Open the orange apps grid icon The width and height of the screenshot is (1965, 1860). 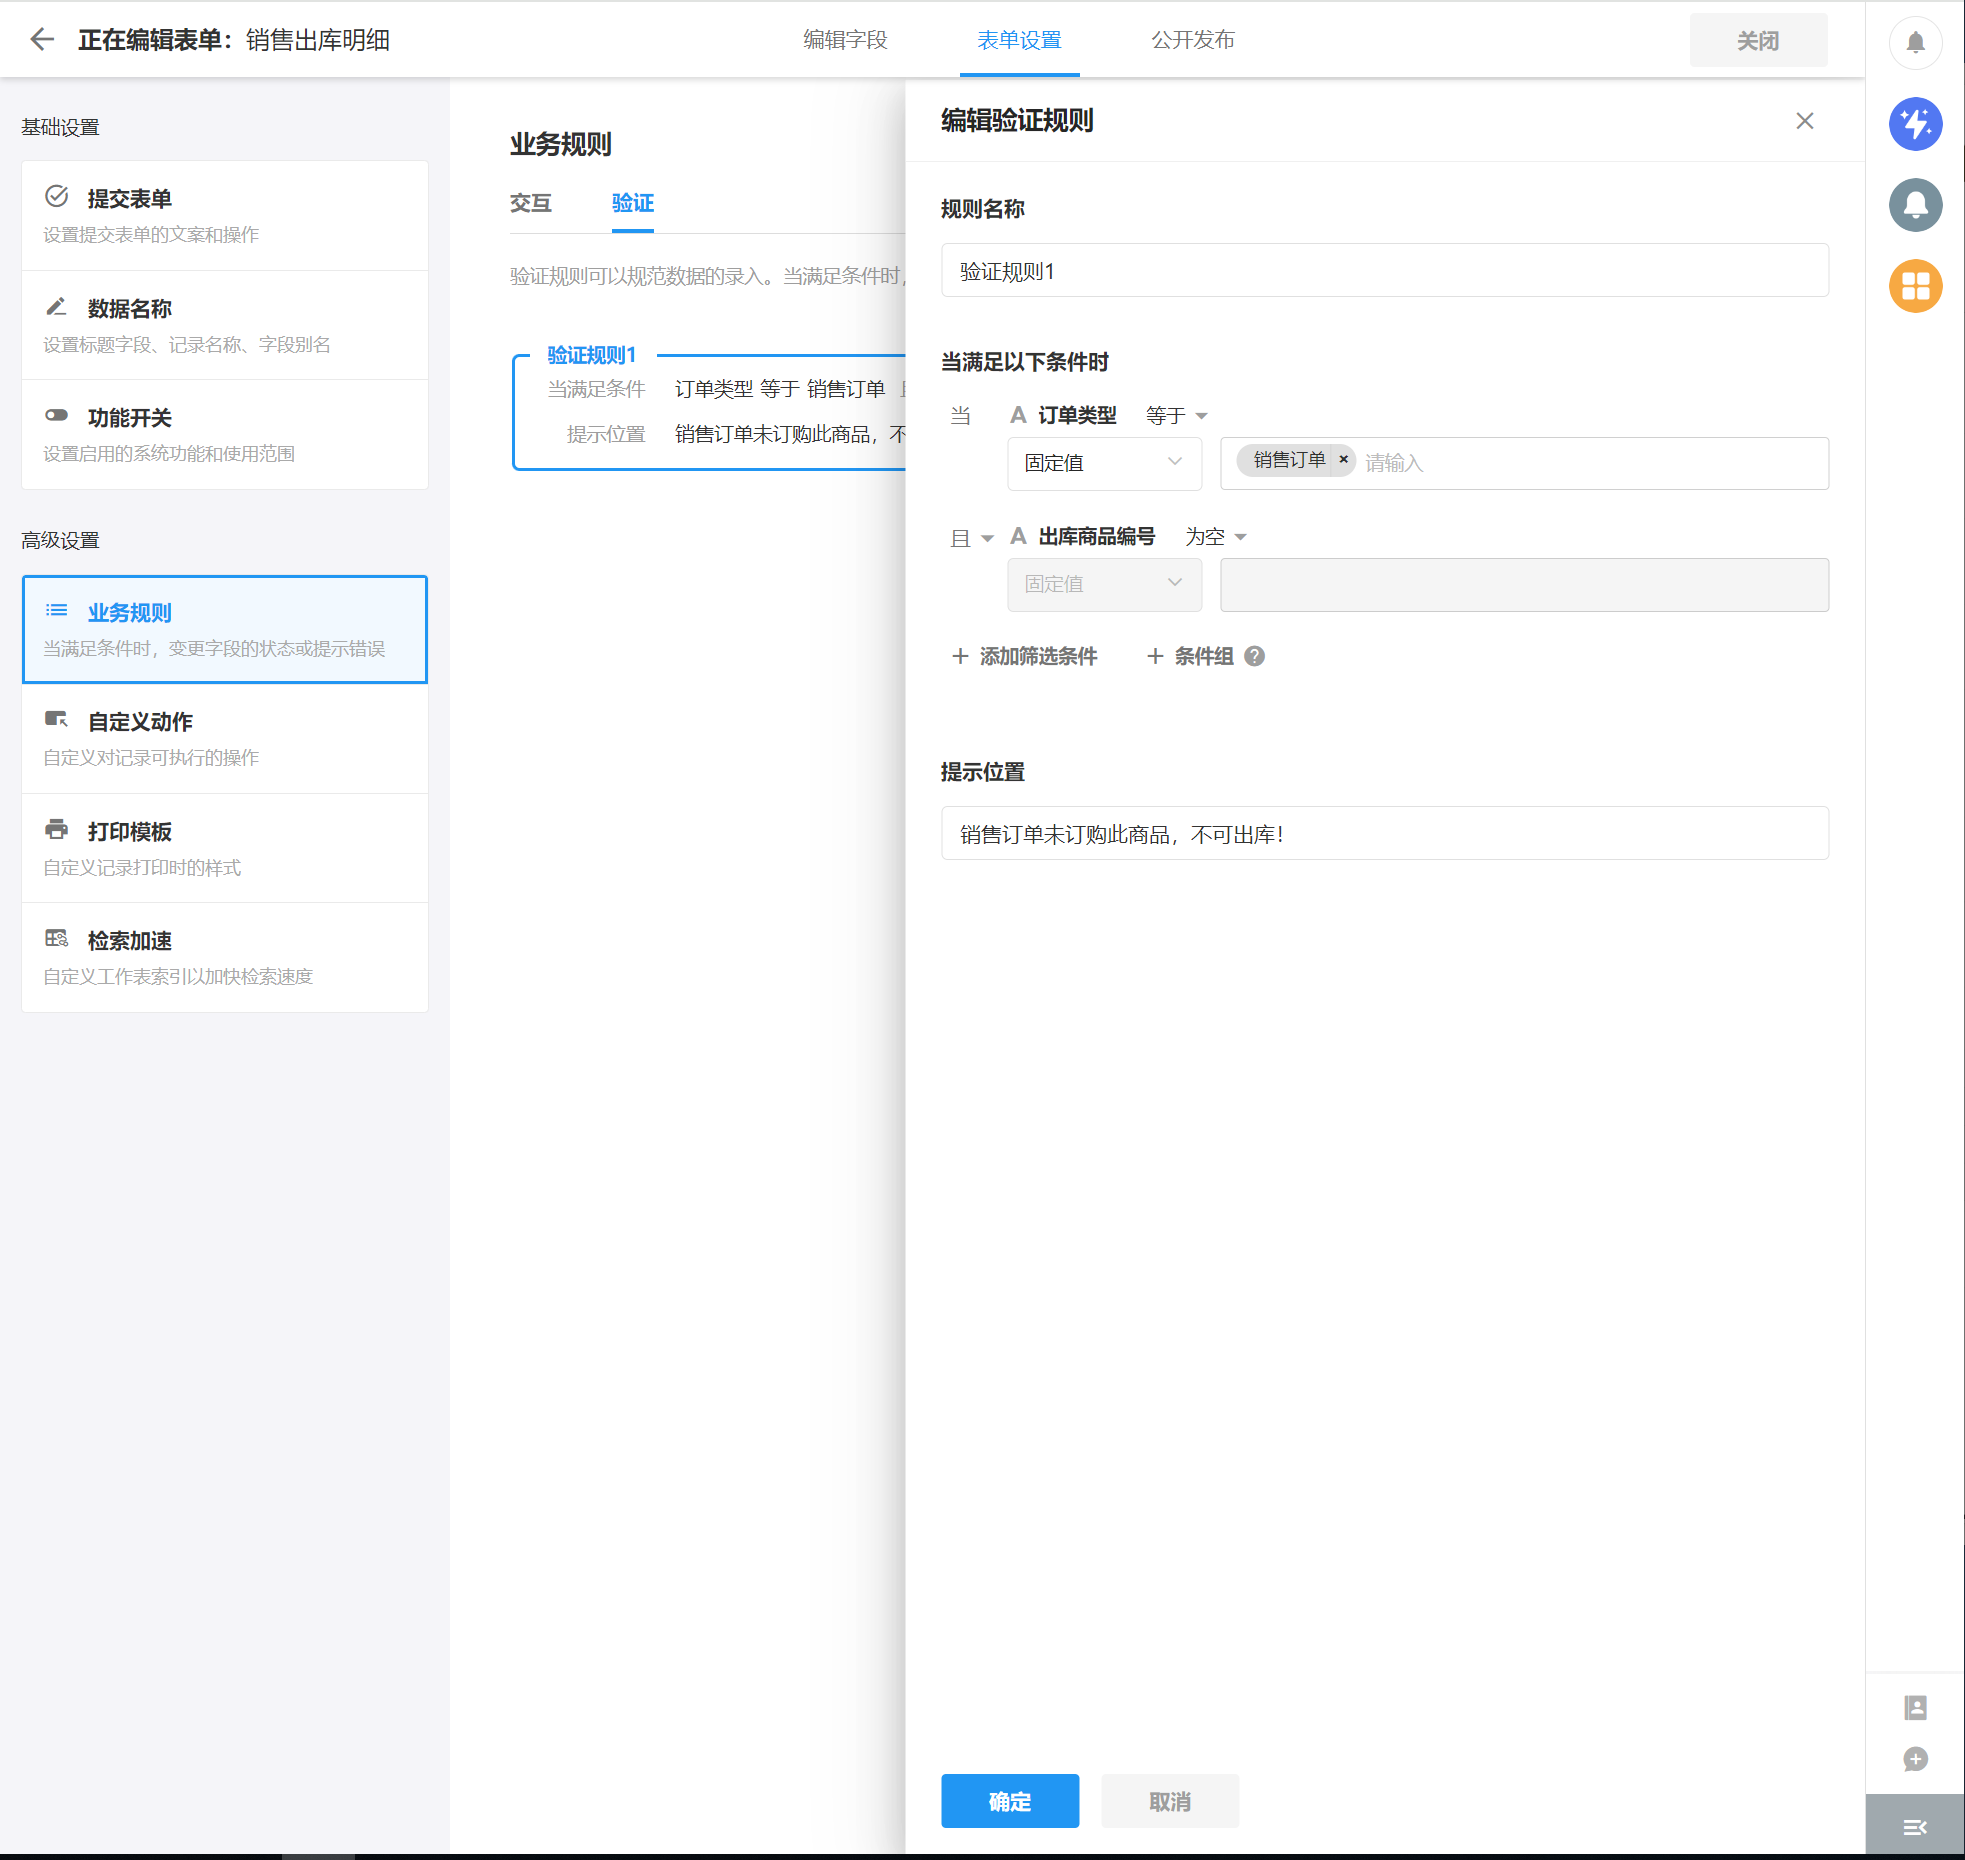(x=1915, y=286)
